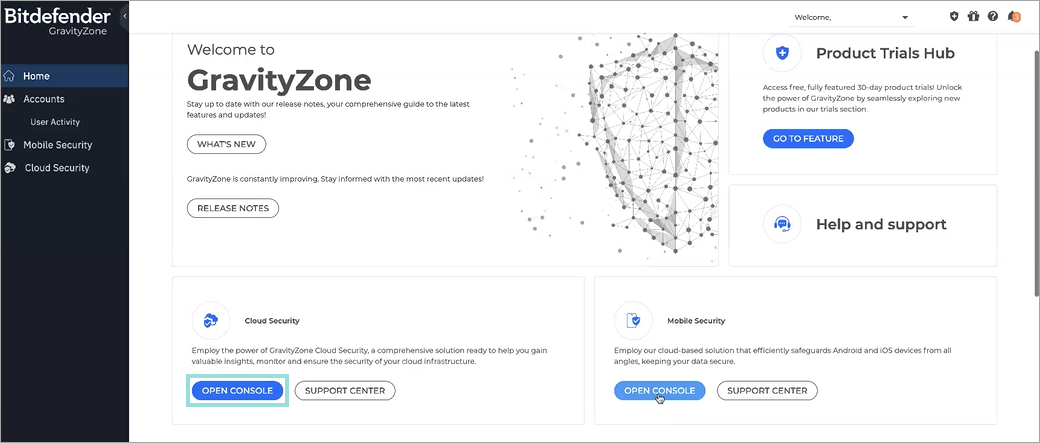Open Cloud Security console
The width and height of the screenshot is (1040, 443).
pos(237,390)
